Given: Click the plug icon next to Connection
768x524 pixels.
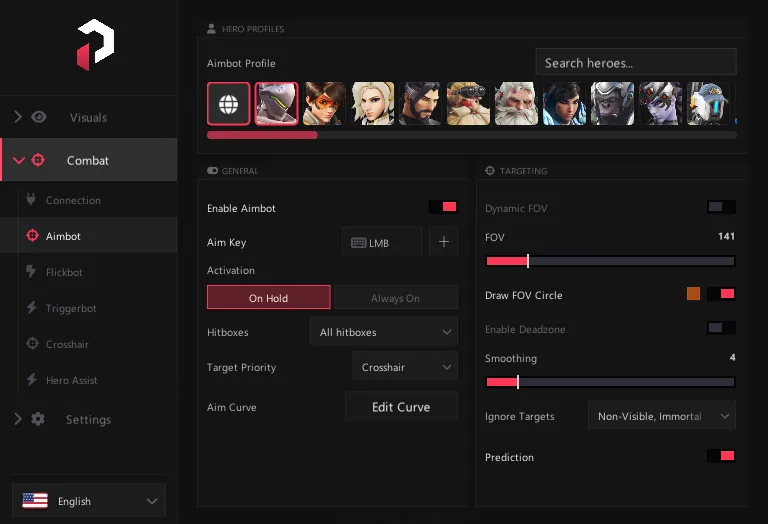Looking at the screenshot, I should point(31,199).
